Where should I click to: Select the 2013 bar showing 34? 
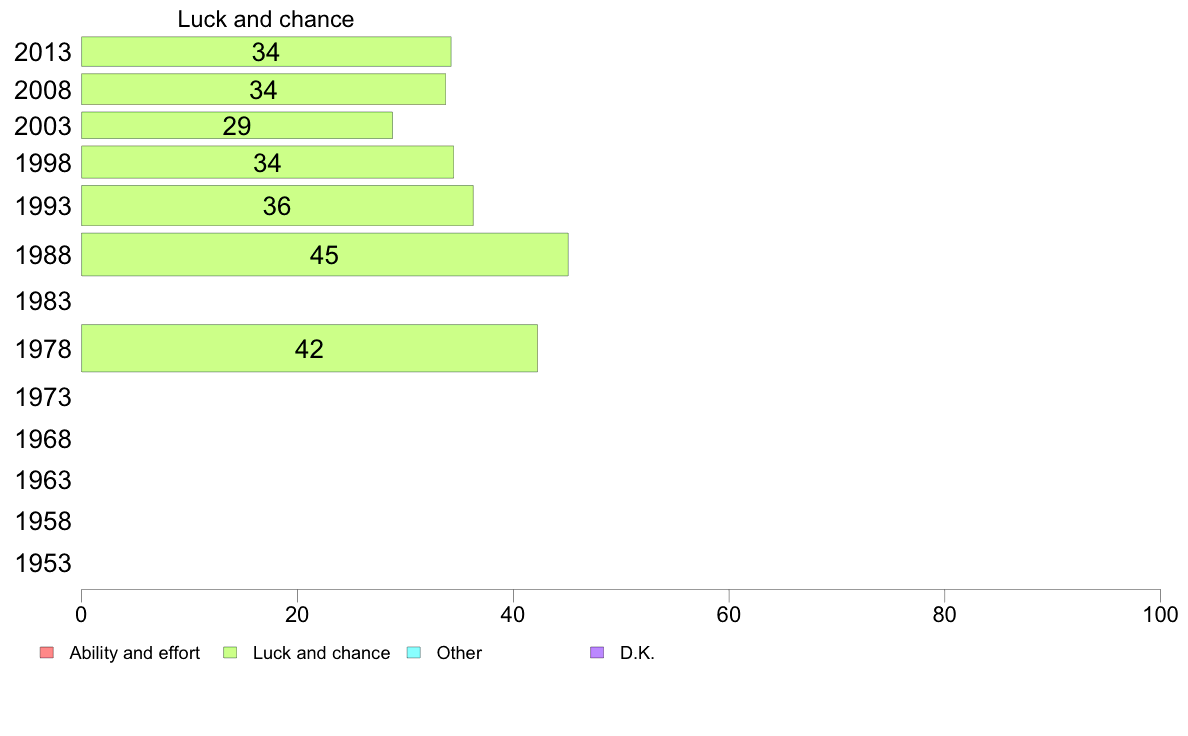(266, 52)
